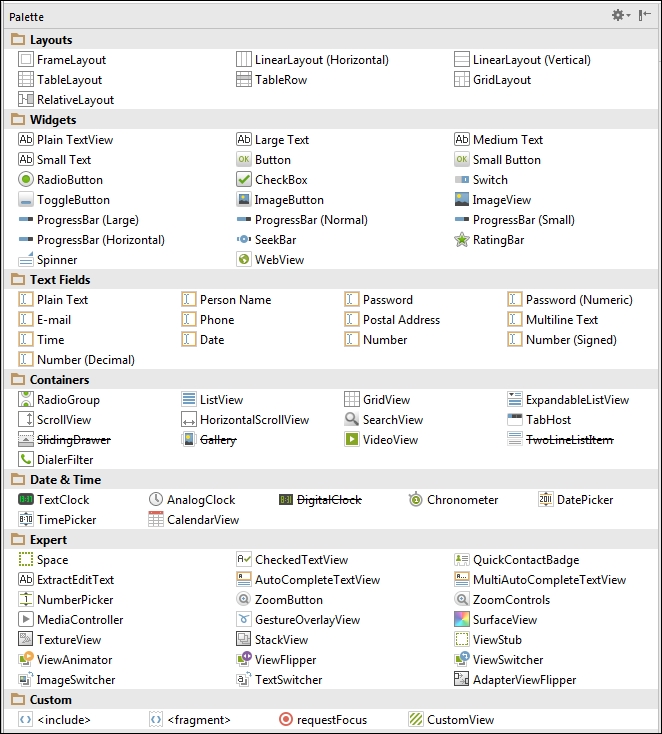Choose the SearchView magnifier icon
662x734 pixels.
tap(352, 420)
